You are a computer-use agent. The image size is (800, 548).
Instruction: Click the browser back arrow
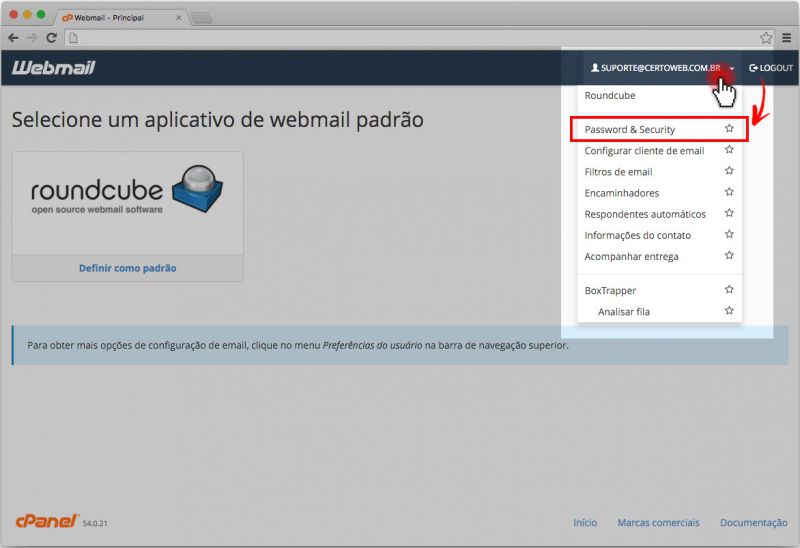(x=13, y=38)
